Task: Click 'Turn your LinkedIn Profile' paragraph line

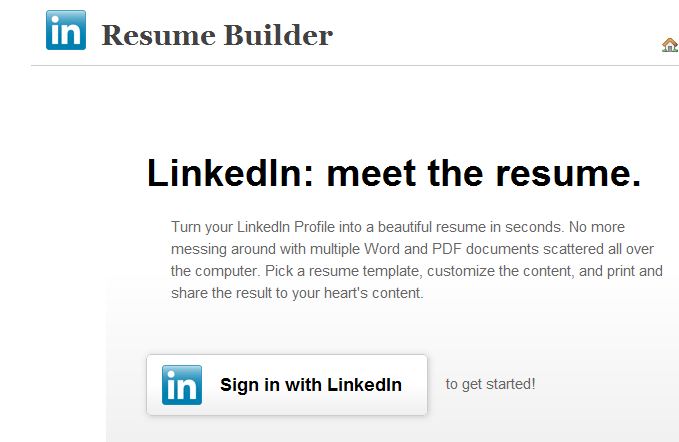Action: [398, 227]
